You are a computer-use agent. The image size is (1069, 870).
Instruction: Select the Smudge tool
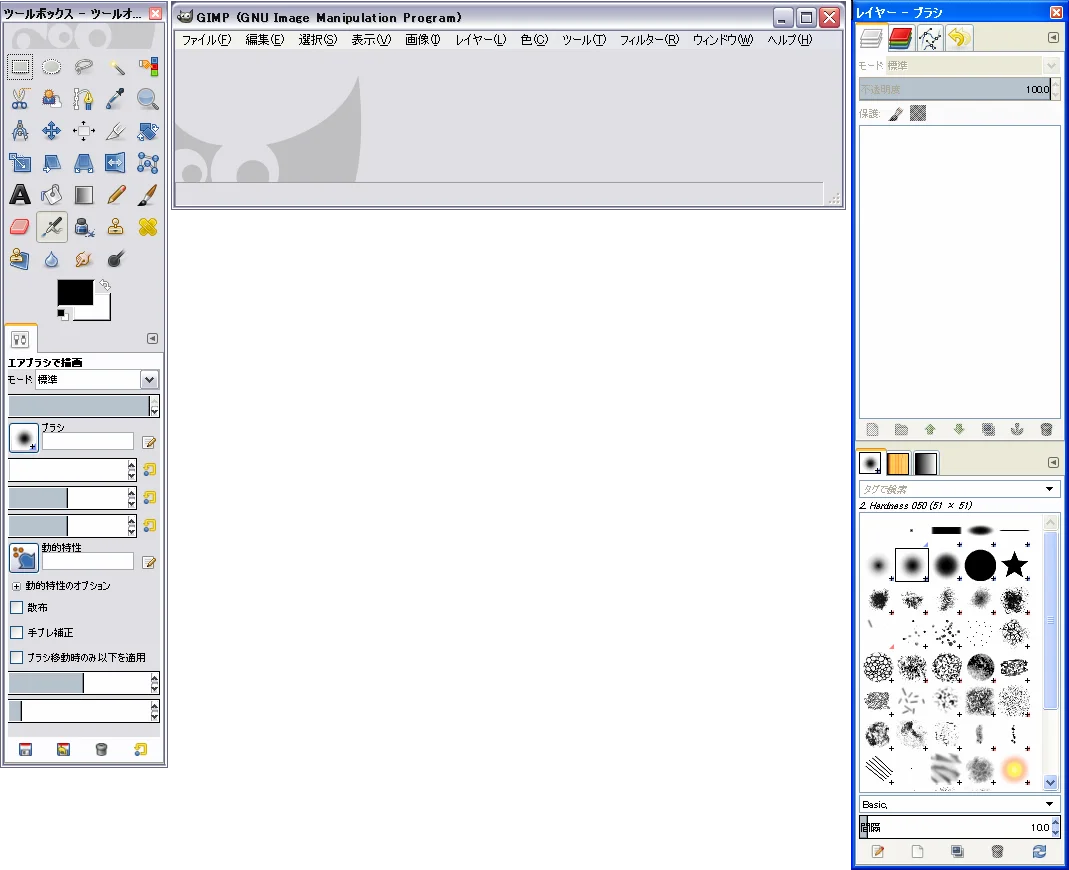tap(84, 259)
